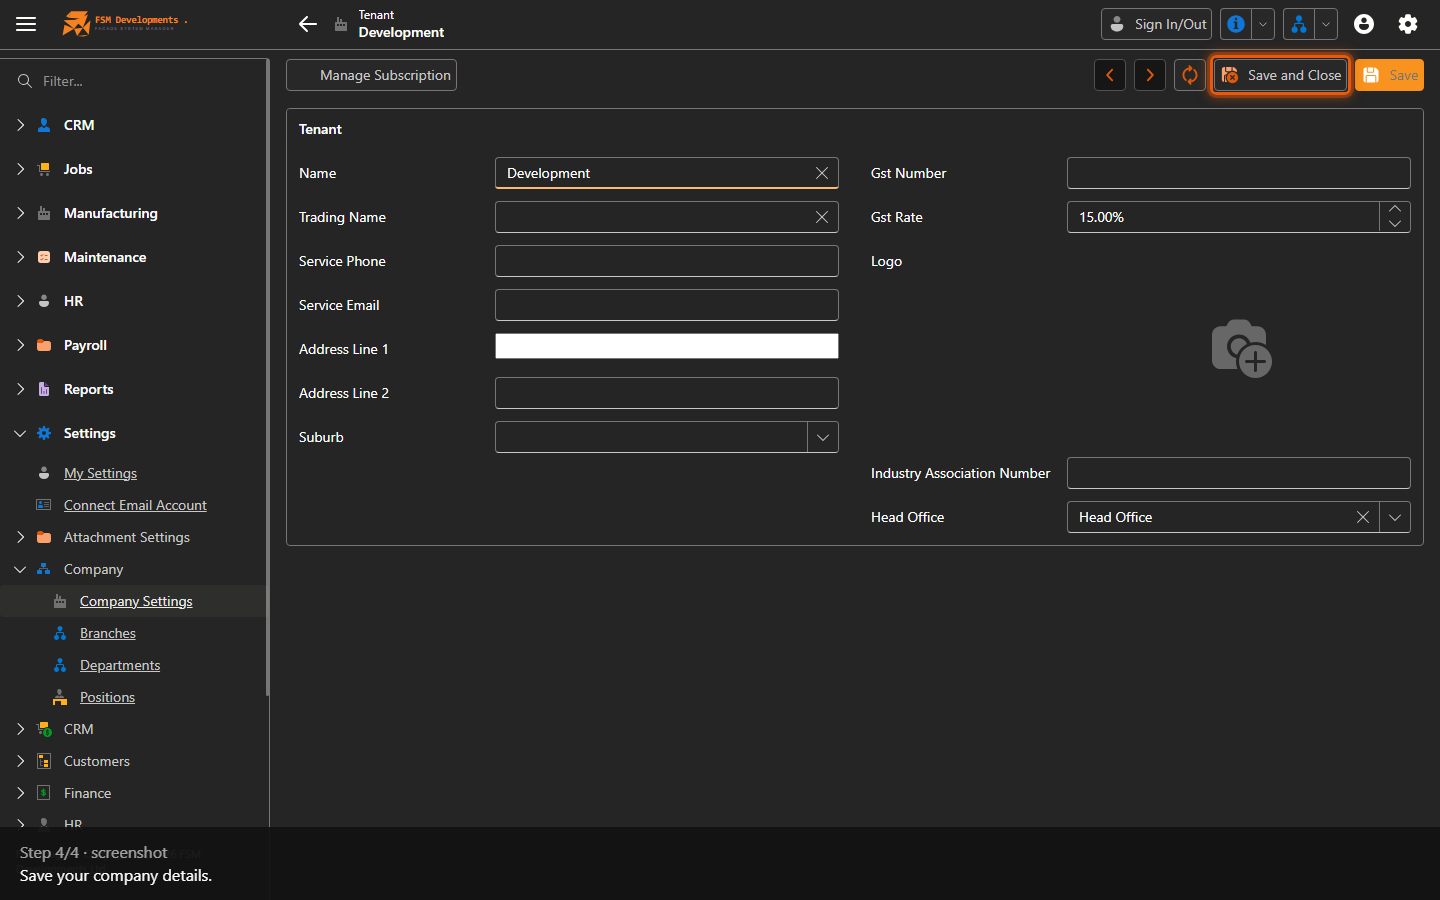Click the add logo camera icon
The image size is (1440, 900).
(x=1241, y=349)
